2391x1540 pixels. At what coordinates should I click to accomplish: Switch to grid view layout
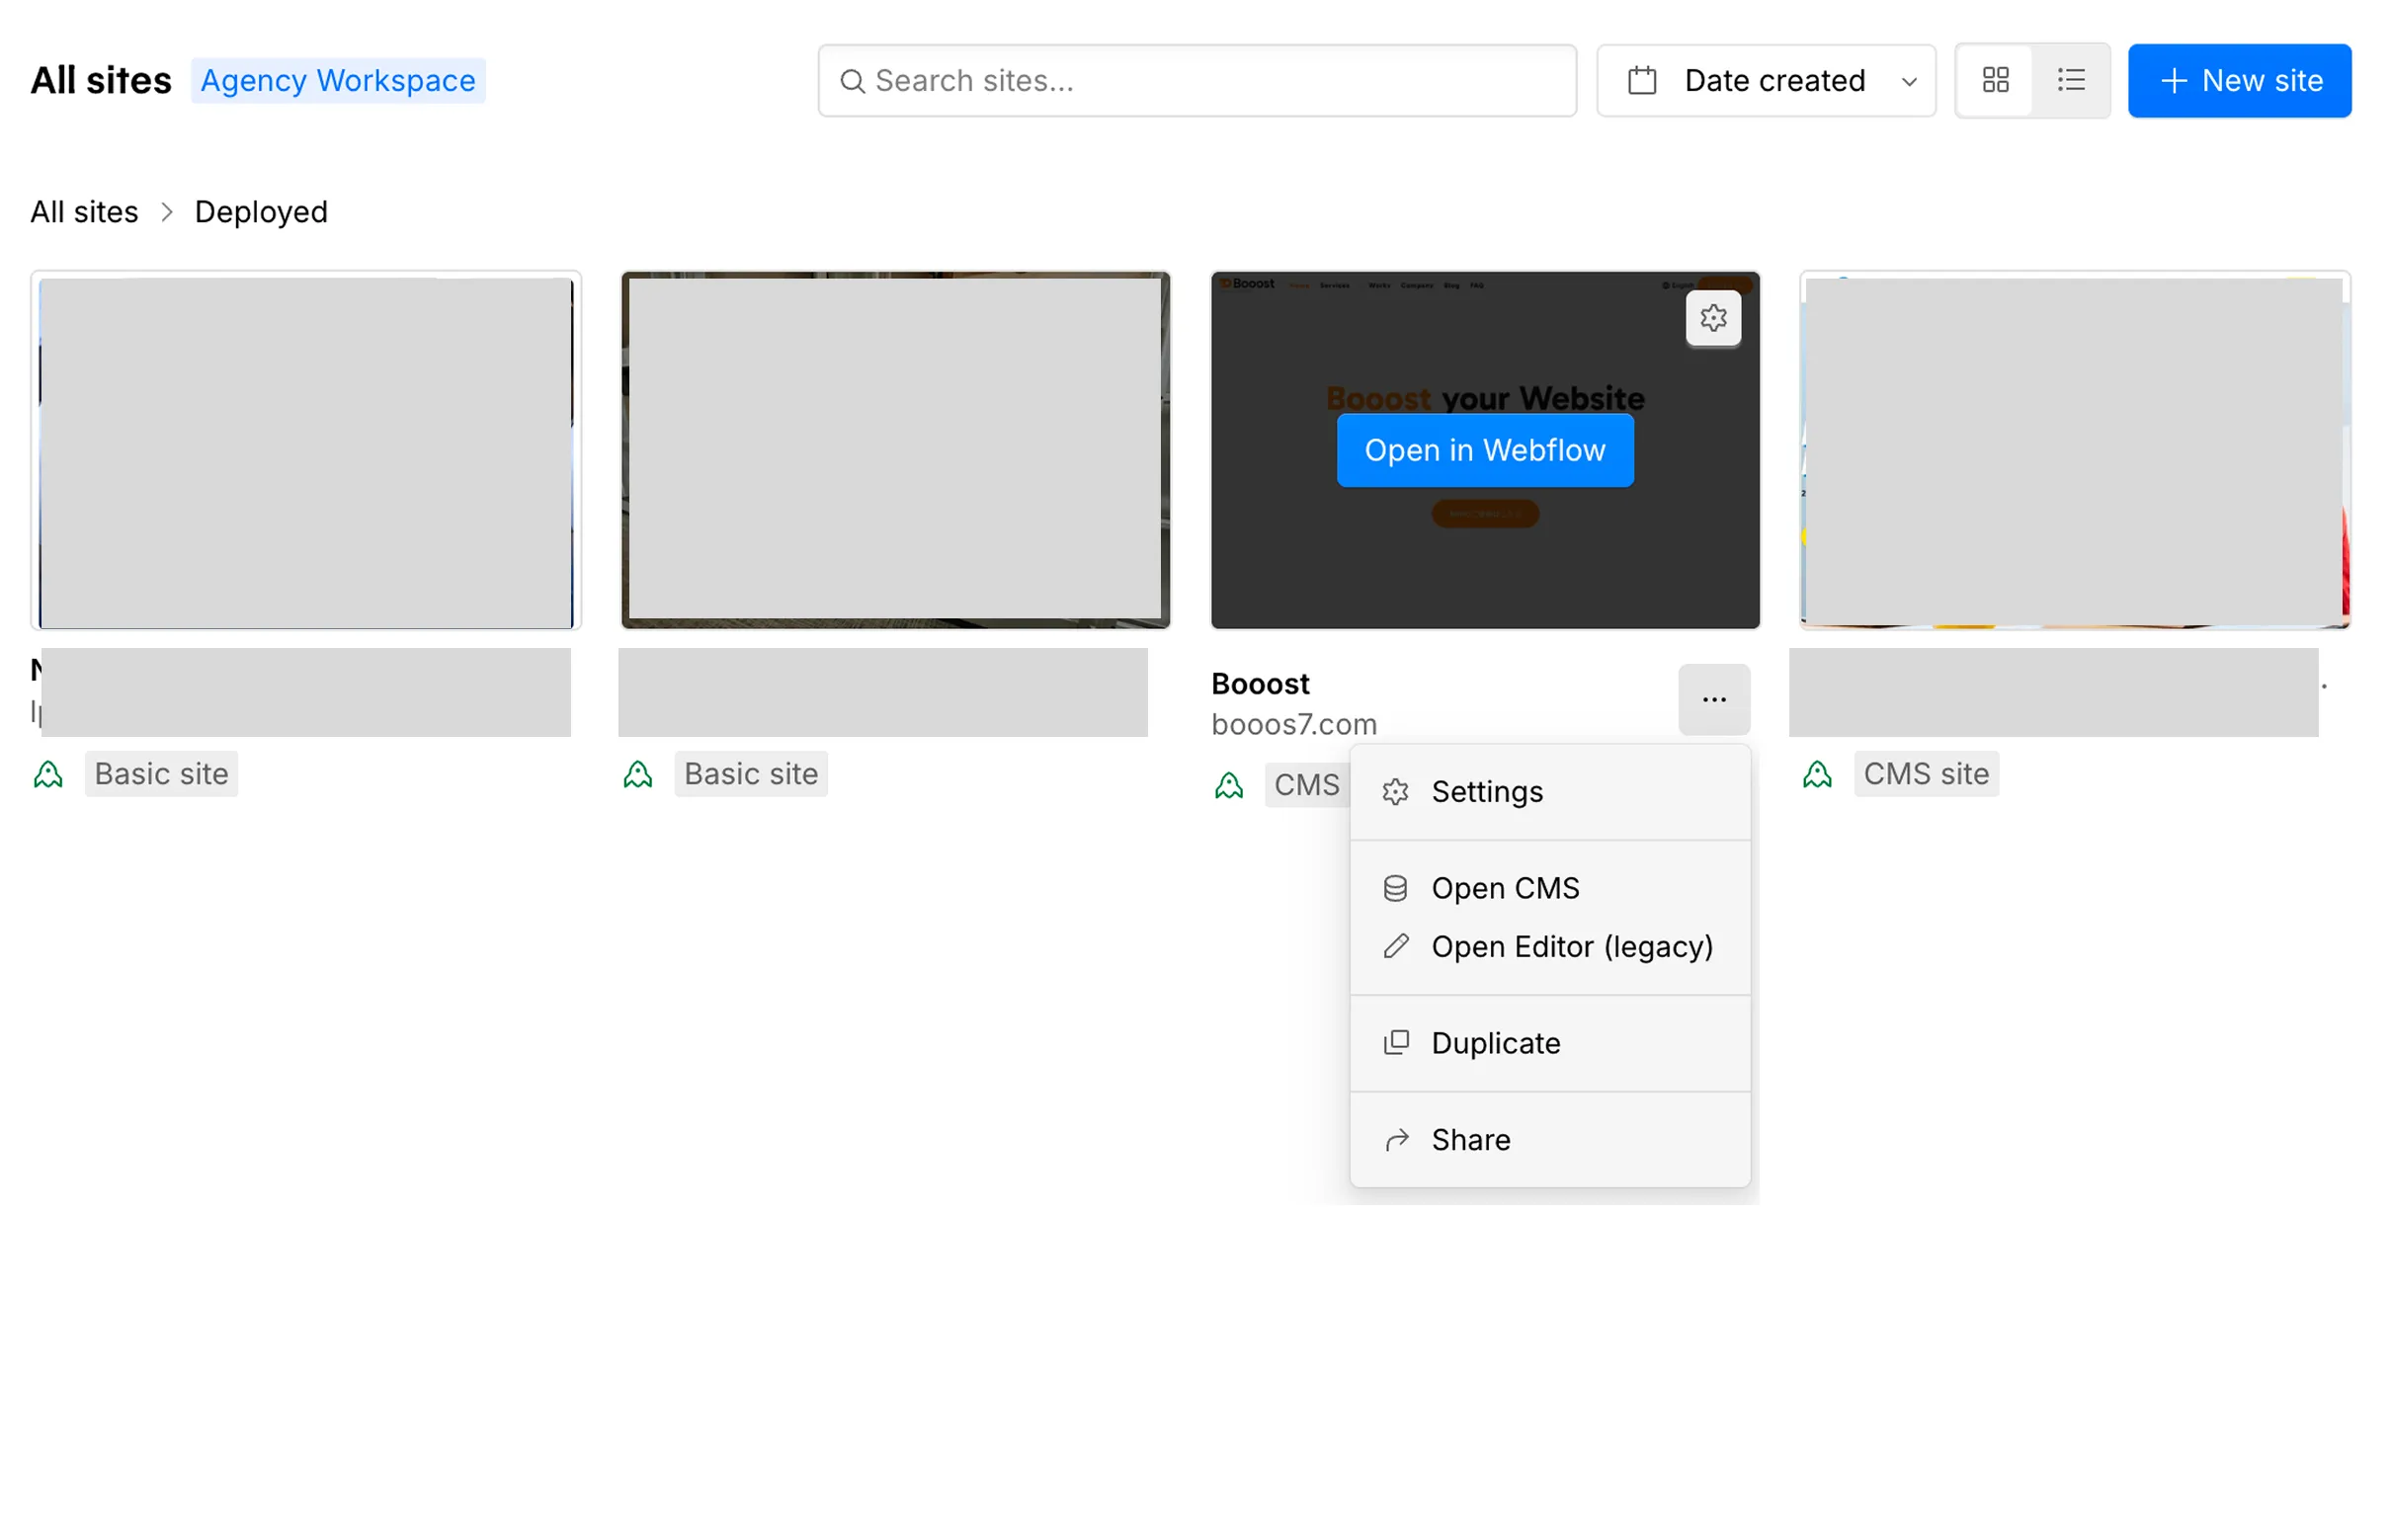coord(1995,80)
